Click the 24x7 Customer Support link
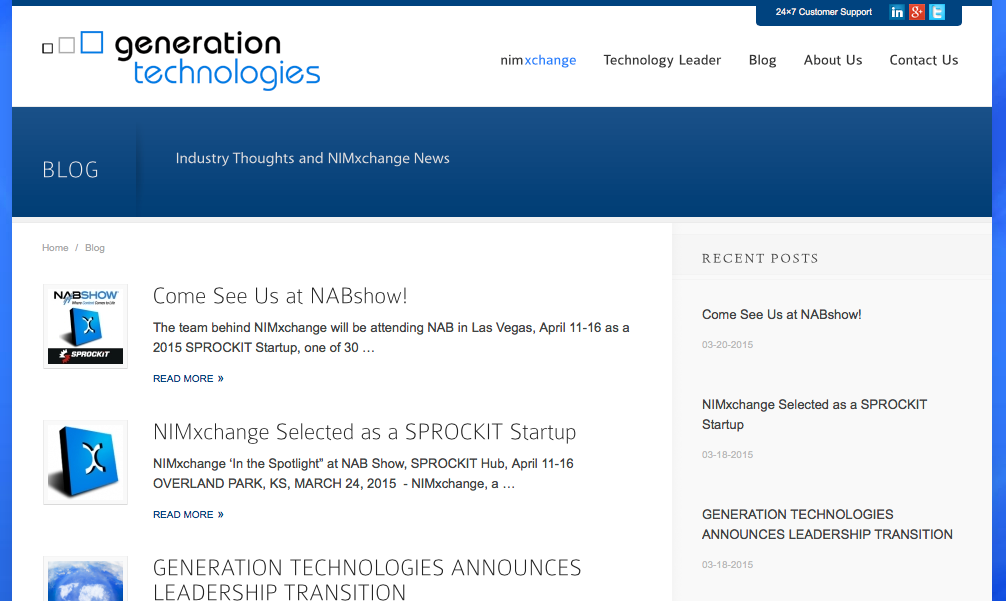Screen dimensions: 1006x601 coord(823,12)
